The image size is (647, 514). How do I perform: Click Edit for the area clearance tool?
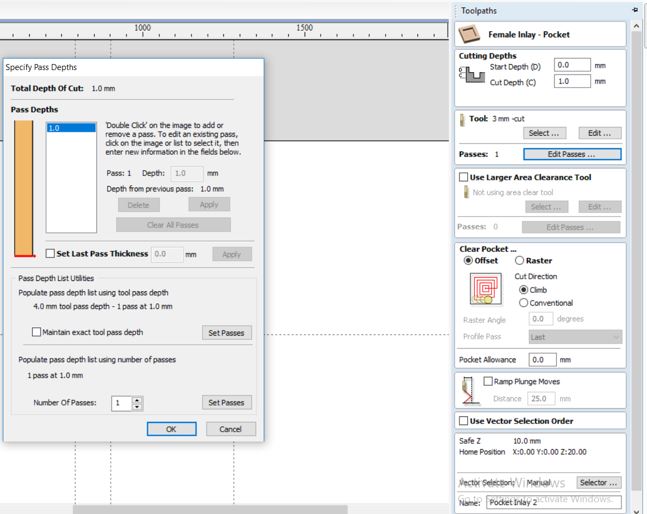(x=600, y=206)
